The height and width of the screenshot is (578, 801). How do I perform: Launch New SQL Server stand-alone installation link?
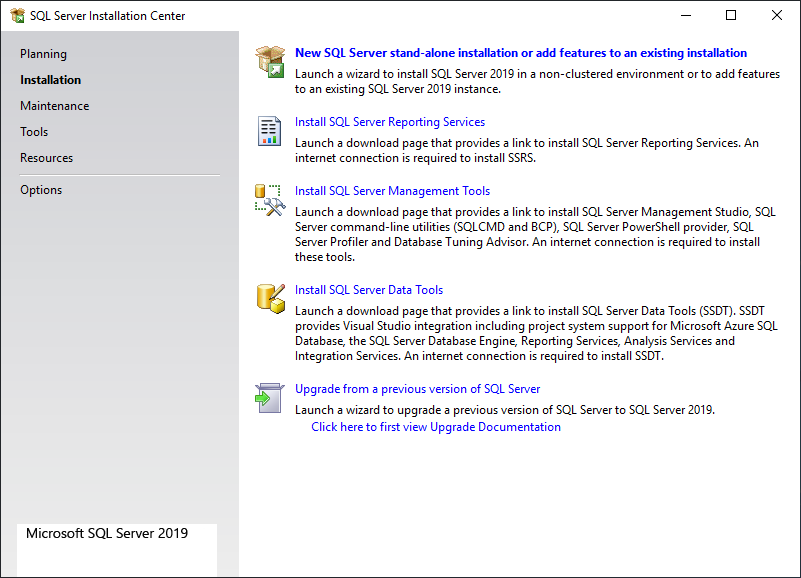pyautogui.click(x=521, y=53)
